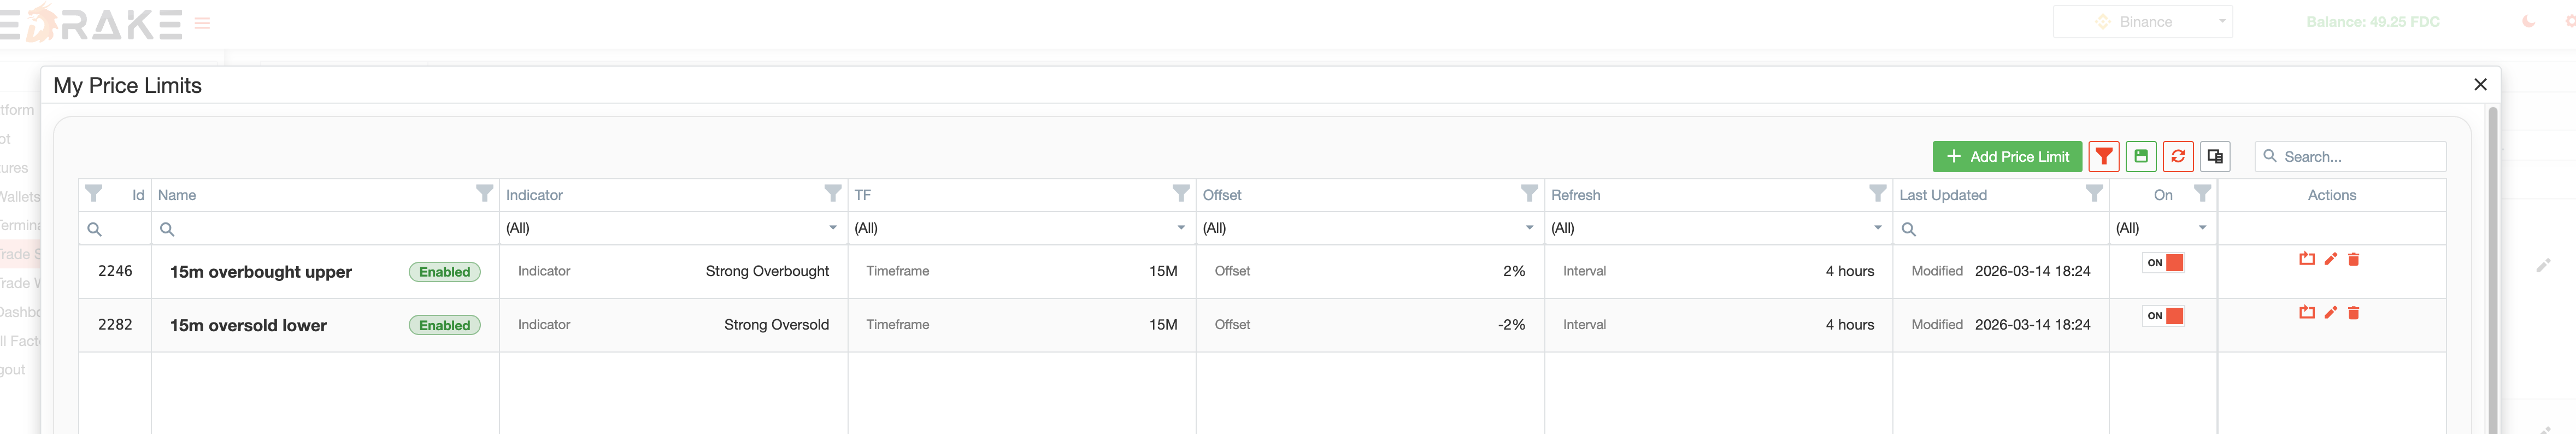The width and height of the screenshot is (2576, 434).
Task: Click the Add Price Limit button
Action: [2007, 157]
